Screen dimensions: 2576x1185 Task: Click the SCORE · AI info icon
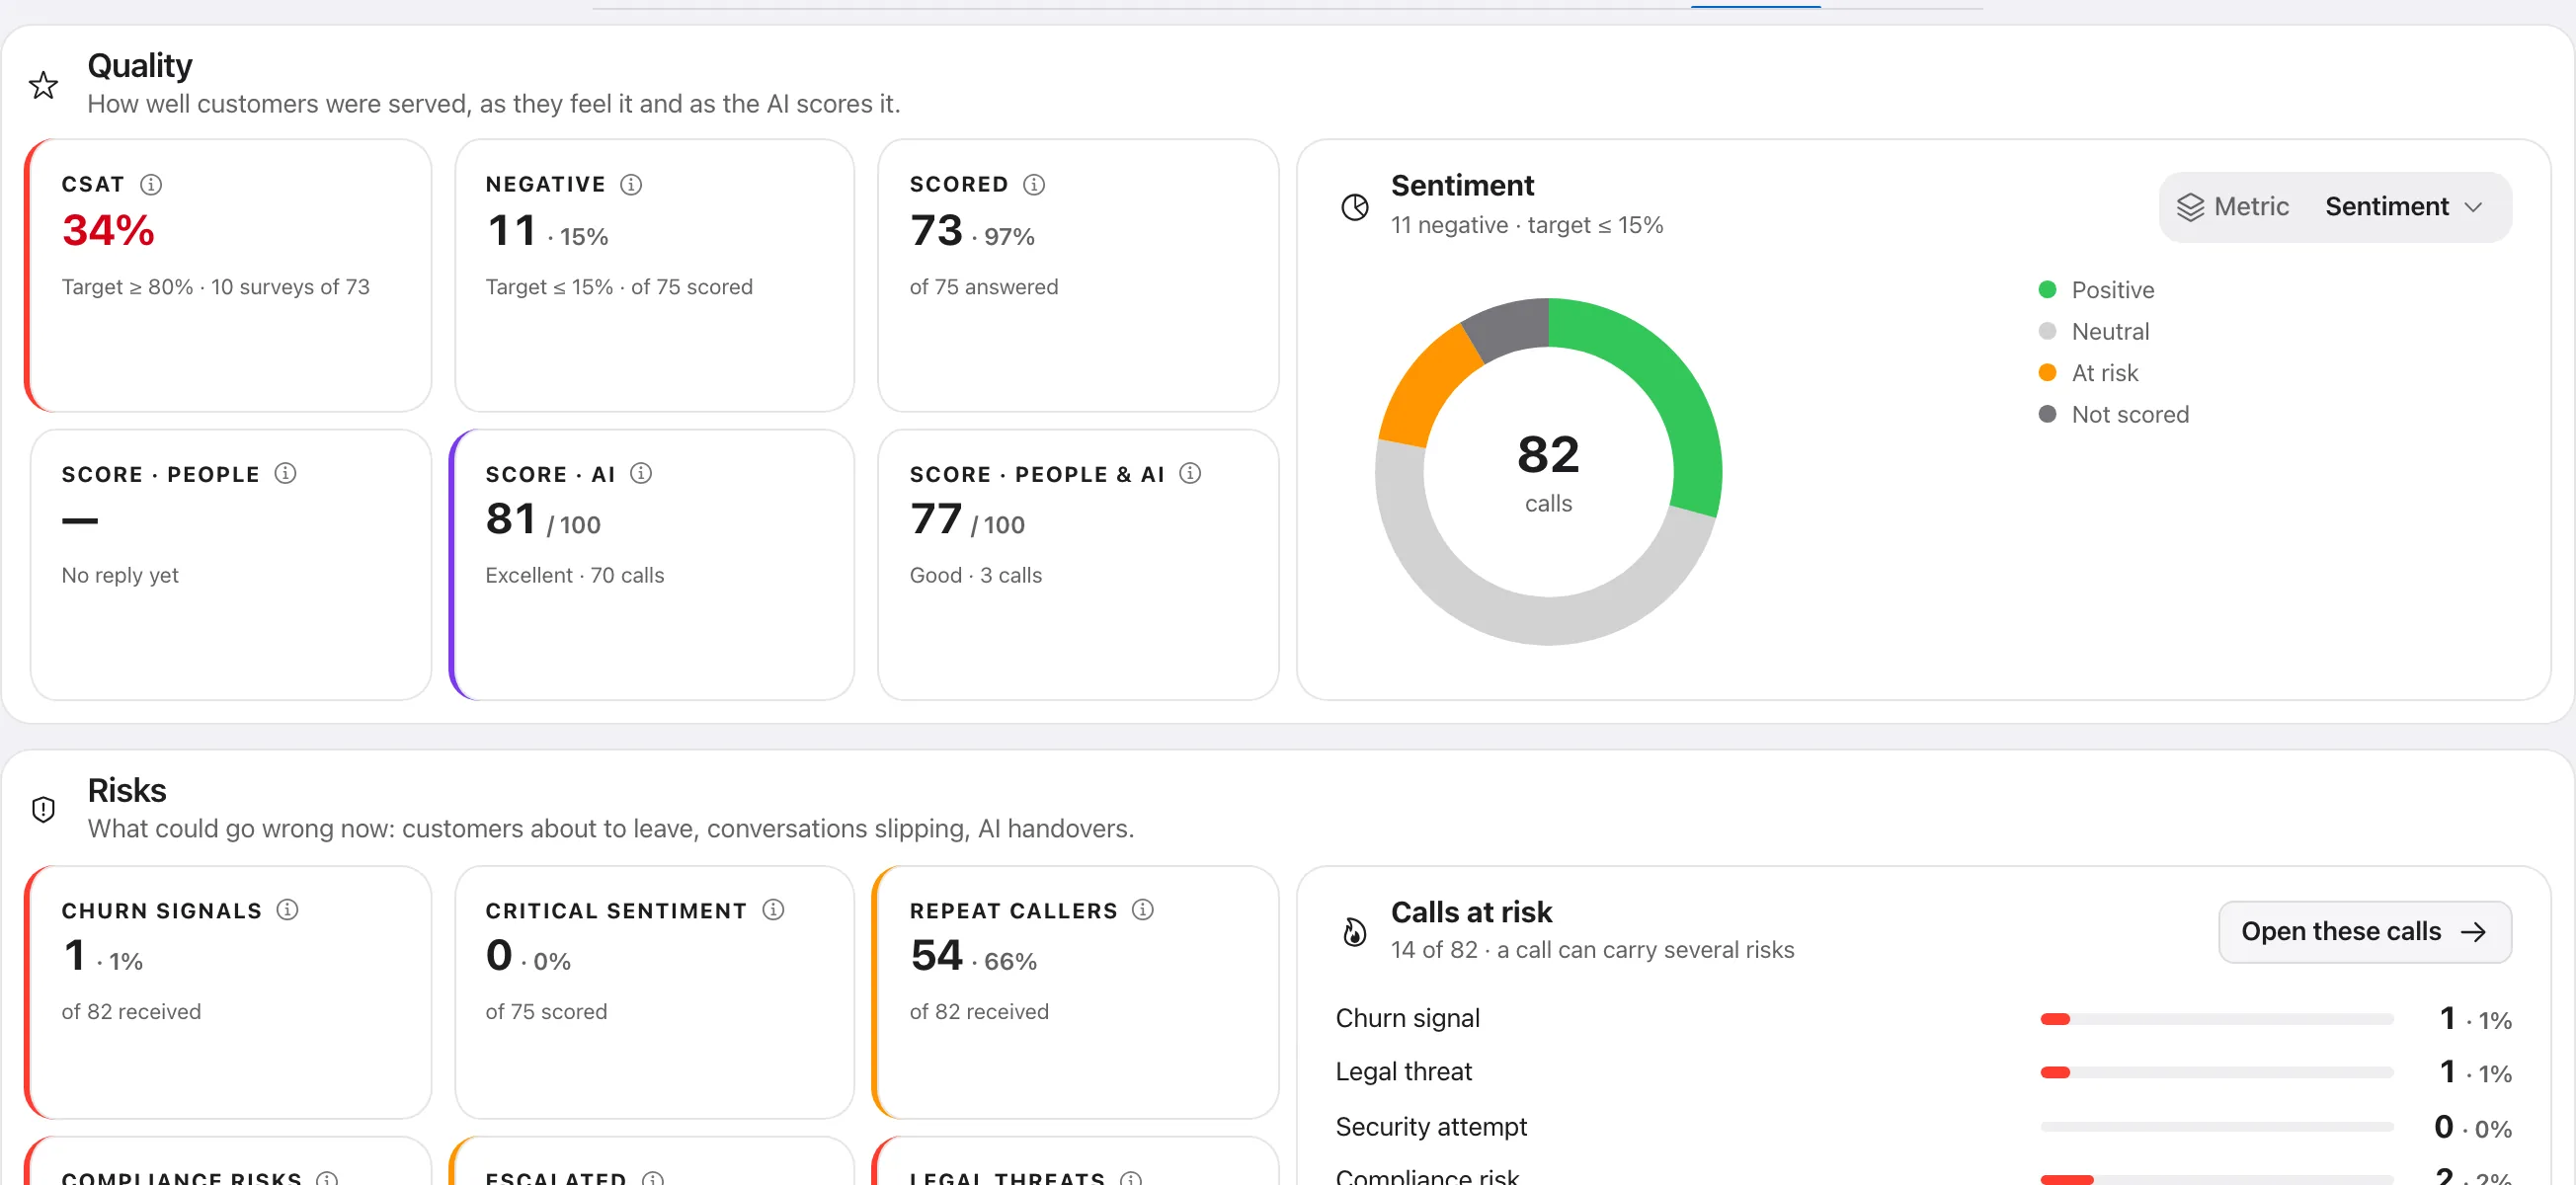[x=641, y=473]
